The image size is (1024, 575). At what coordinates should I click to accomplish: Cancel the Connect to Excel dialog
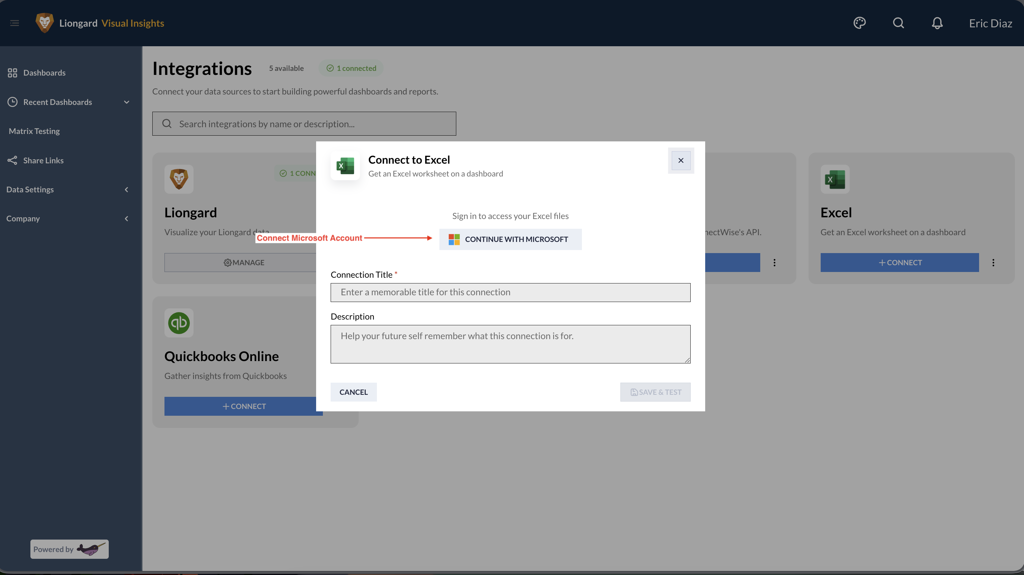[x=353, y=392]
